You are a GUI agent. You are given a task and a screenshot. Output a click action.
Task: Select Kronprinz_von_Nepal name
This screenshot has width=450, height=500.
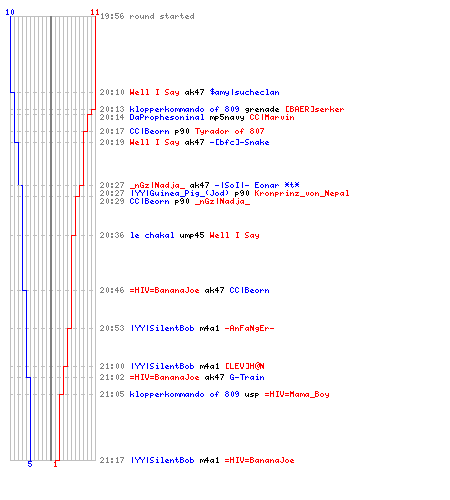[302, 193]
